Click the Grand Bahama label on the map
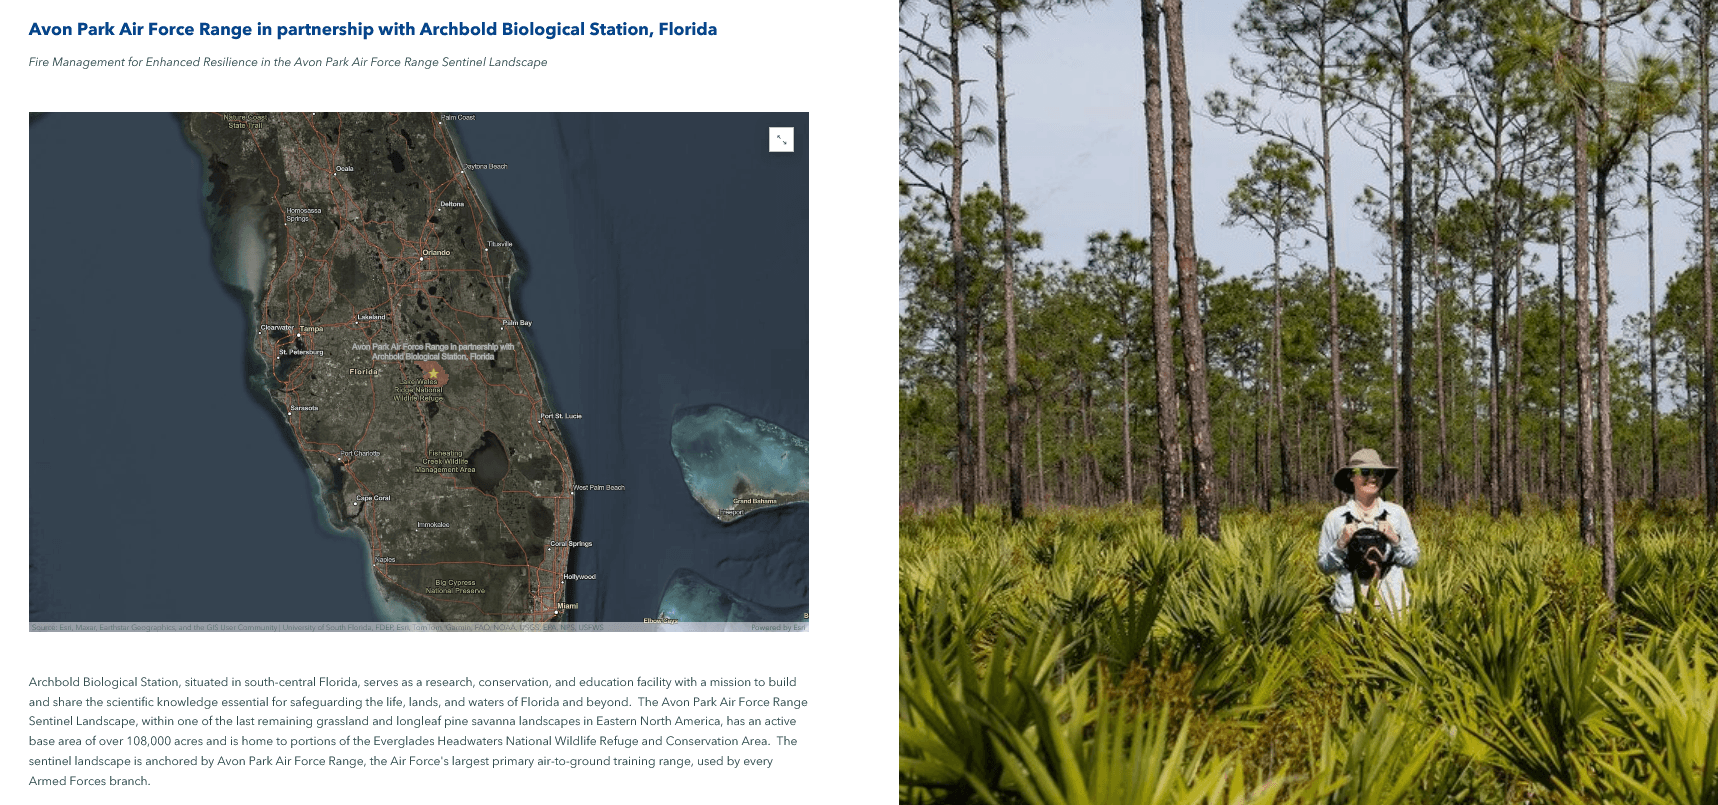Screen dimensions: 1718x805 [x=754, y=501]
